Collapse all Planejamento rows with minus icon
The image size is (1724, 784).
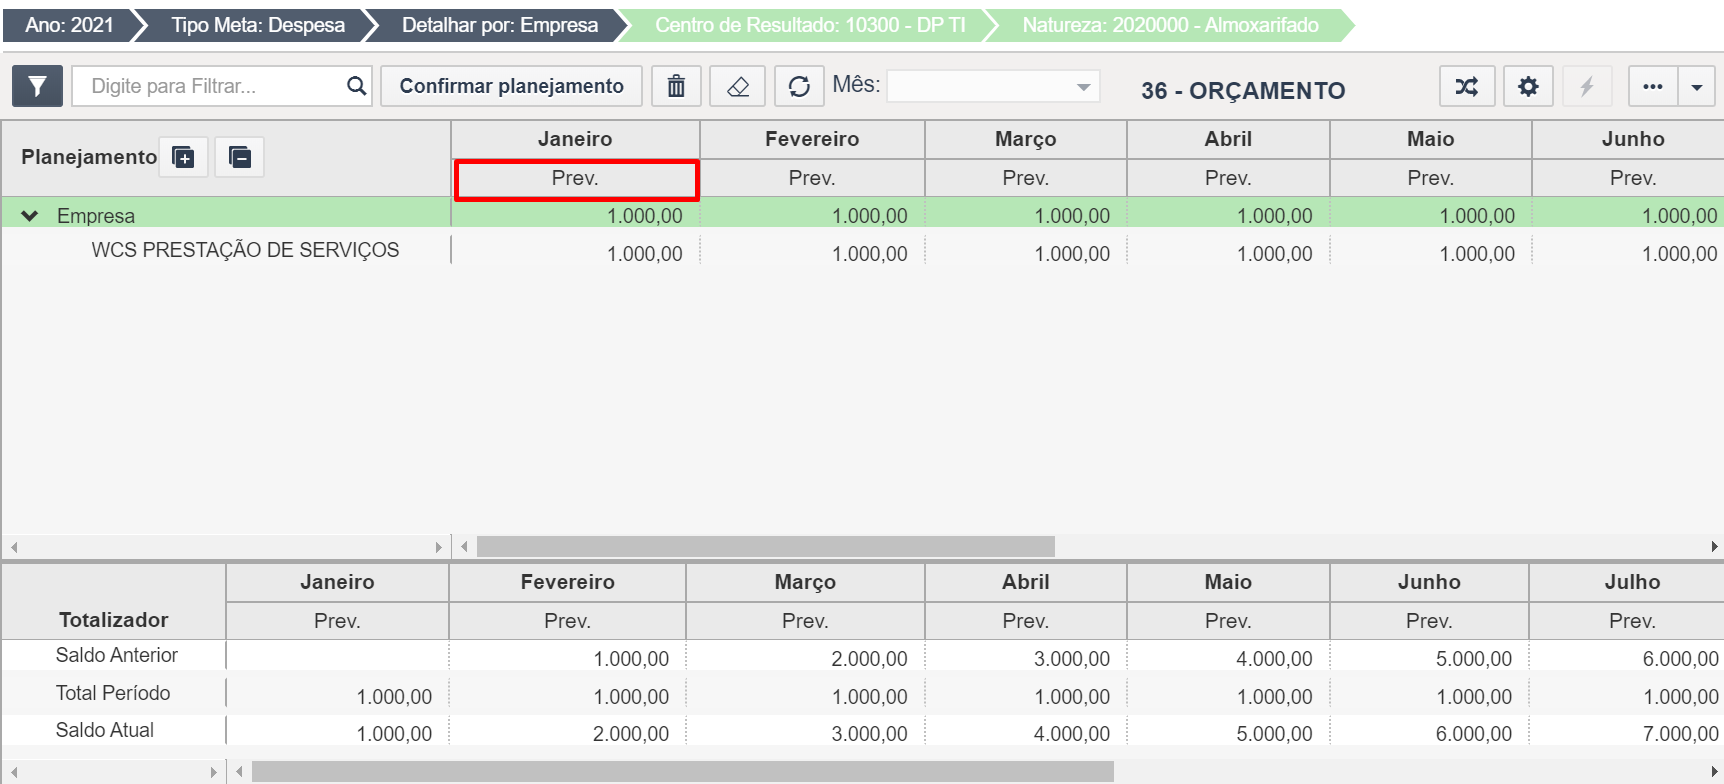click(x=240, y=157)
